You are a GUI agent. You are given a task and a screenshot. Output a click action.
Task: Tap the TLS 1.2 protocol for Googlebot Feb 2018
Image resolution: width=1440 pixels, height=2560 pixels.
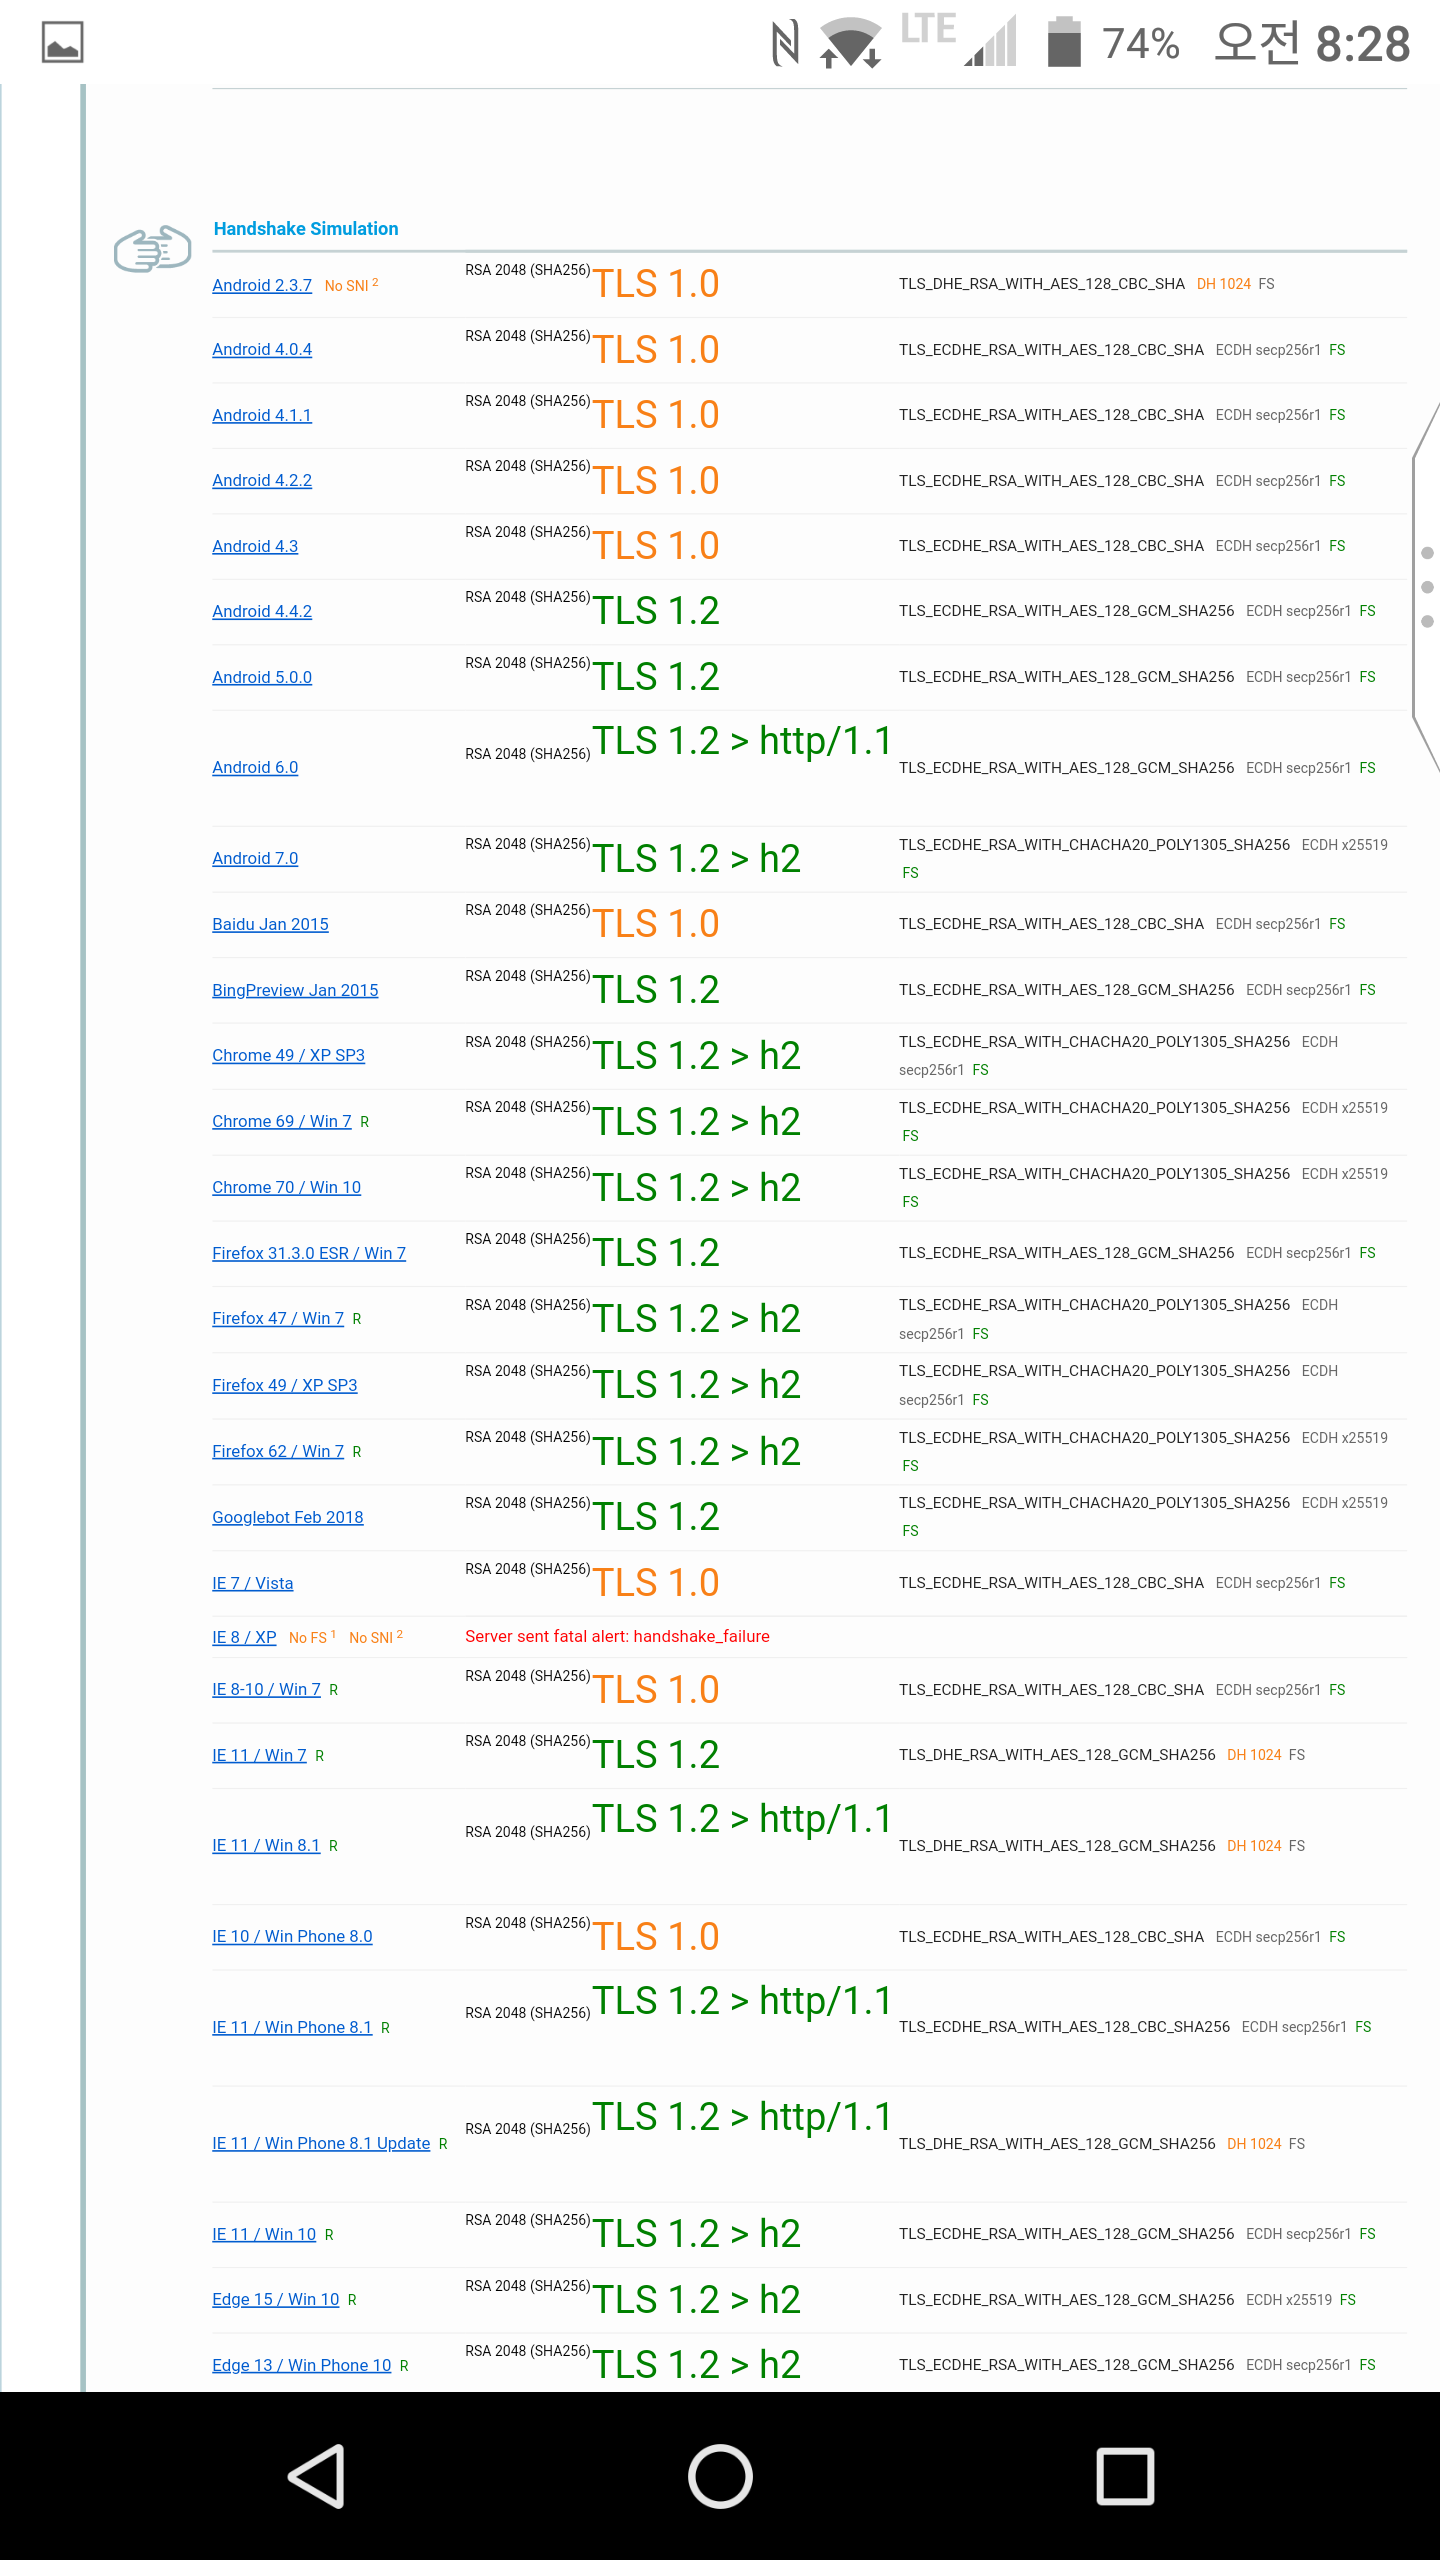(656, 1517)
